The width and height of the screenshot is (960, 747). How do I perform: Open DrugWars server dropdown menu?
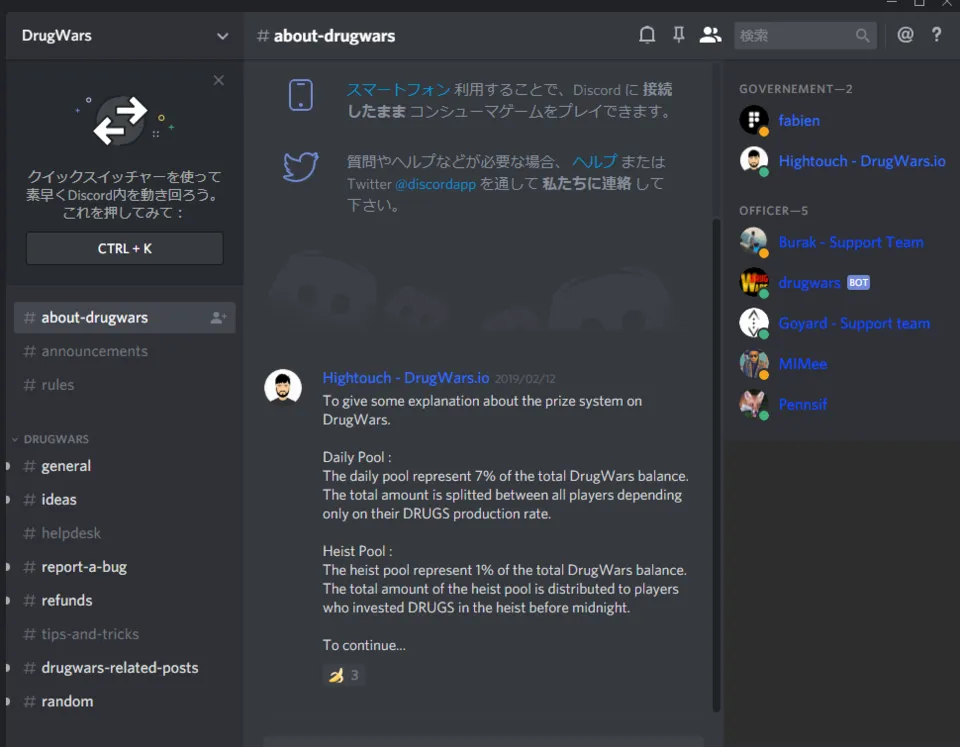(x=222, y=36)
